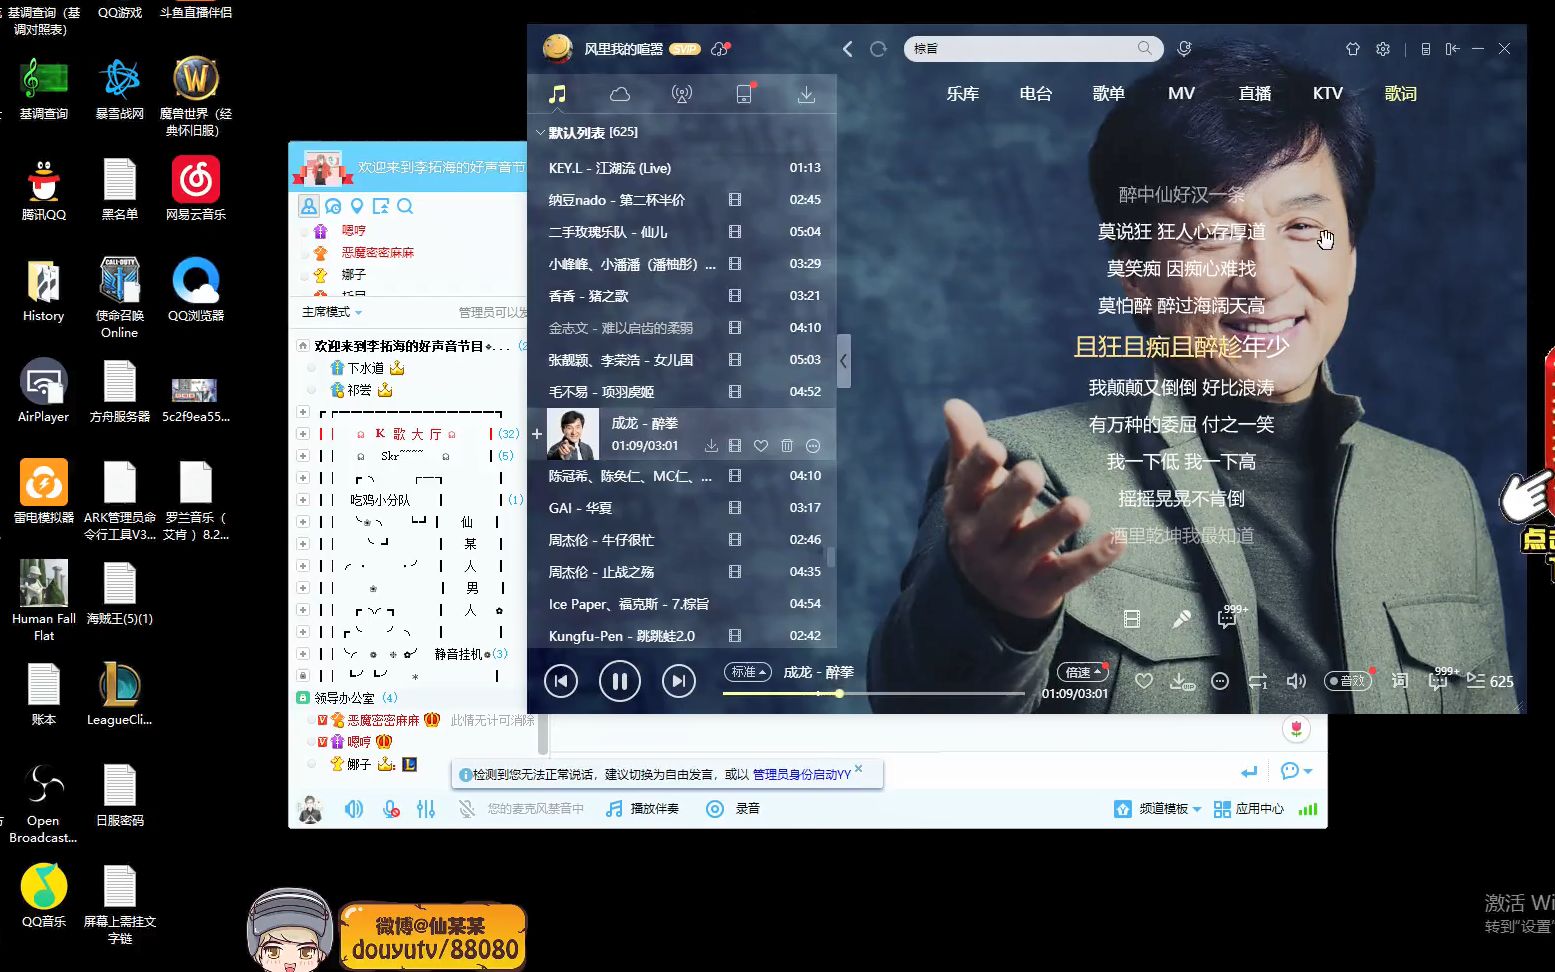Screen dimensions: 1555x972
Task: Switch to 歌单 tab
Action: tap(1108, 94)
